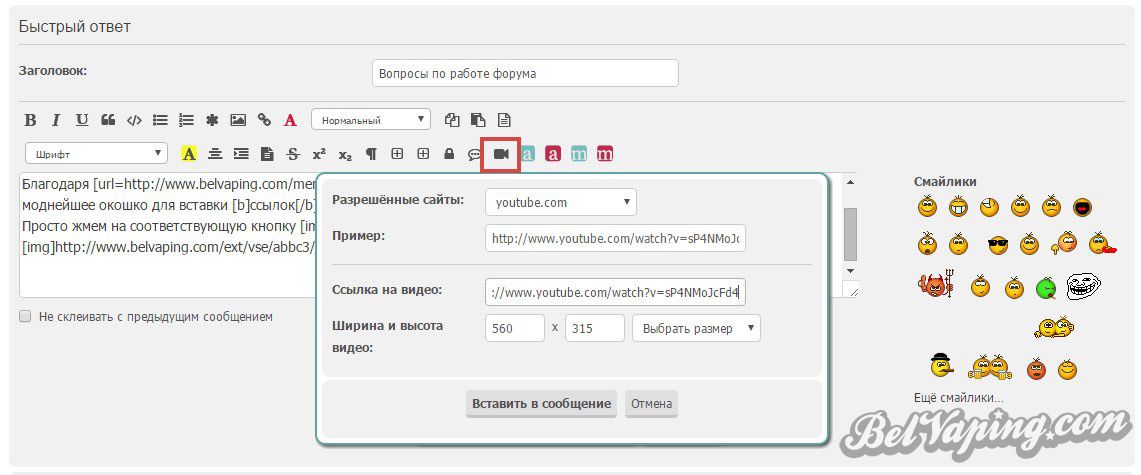1141x475 pixels.
Task: Center-align the text
Action: point(215,153)
